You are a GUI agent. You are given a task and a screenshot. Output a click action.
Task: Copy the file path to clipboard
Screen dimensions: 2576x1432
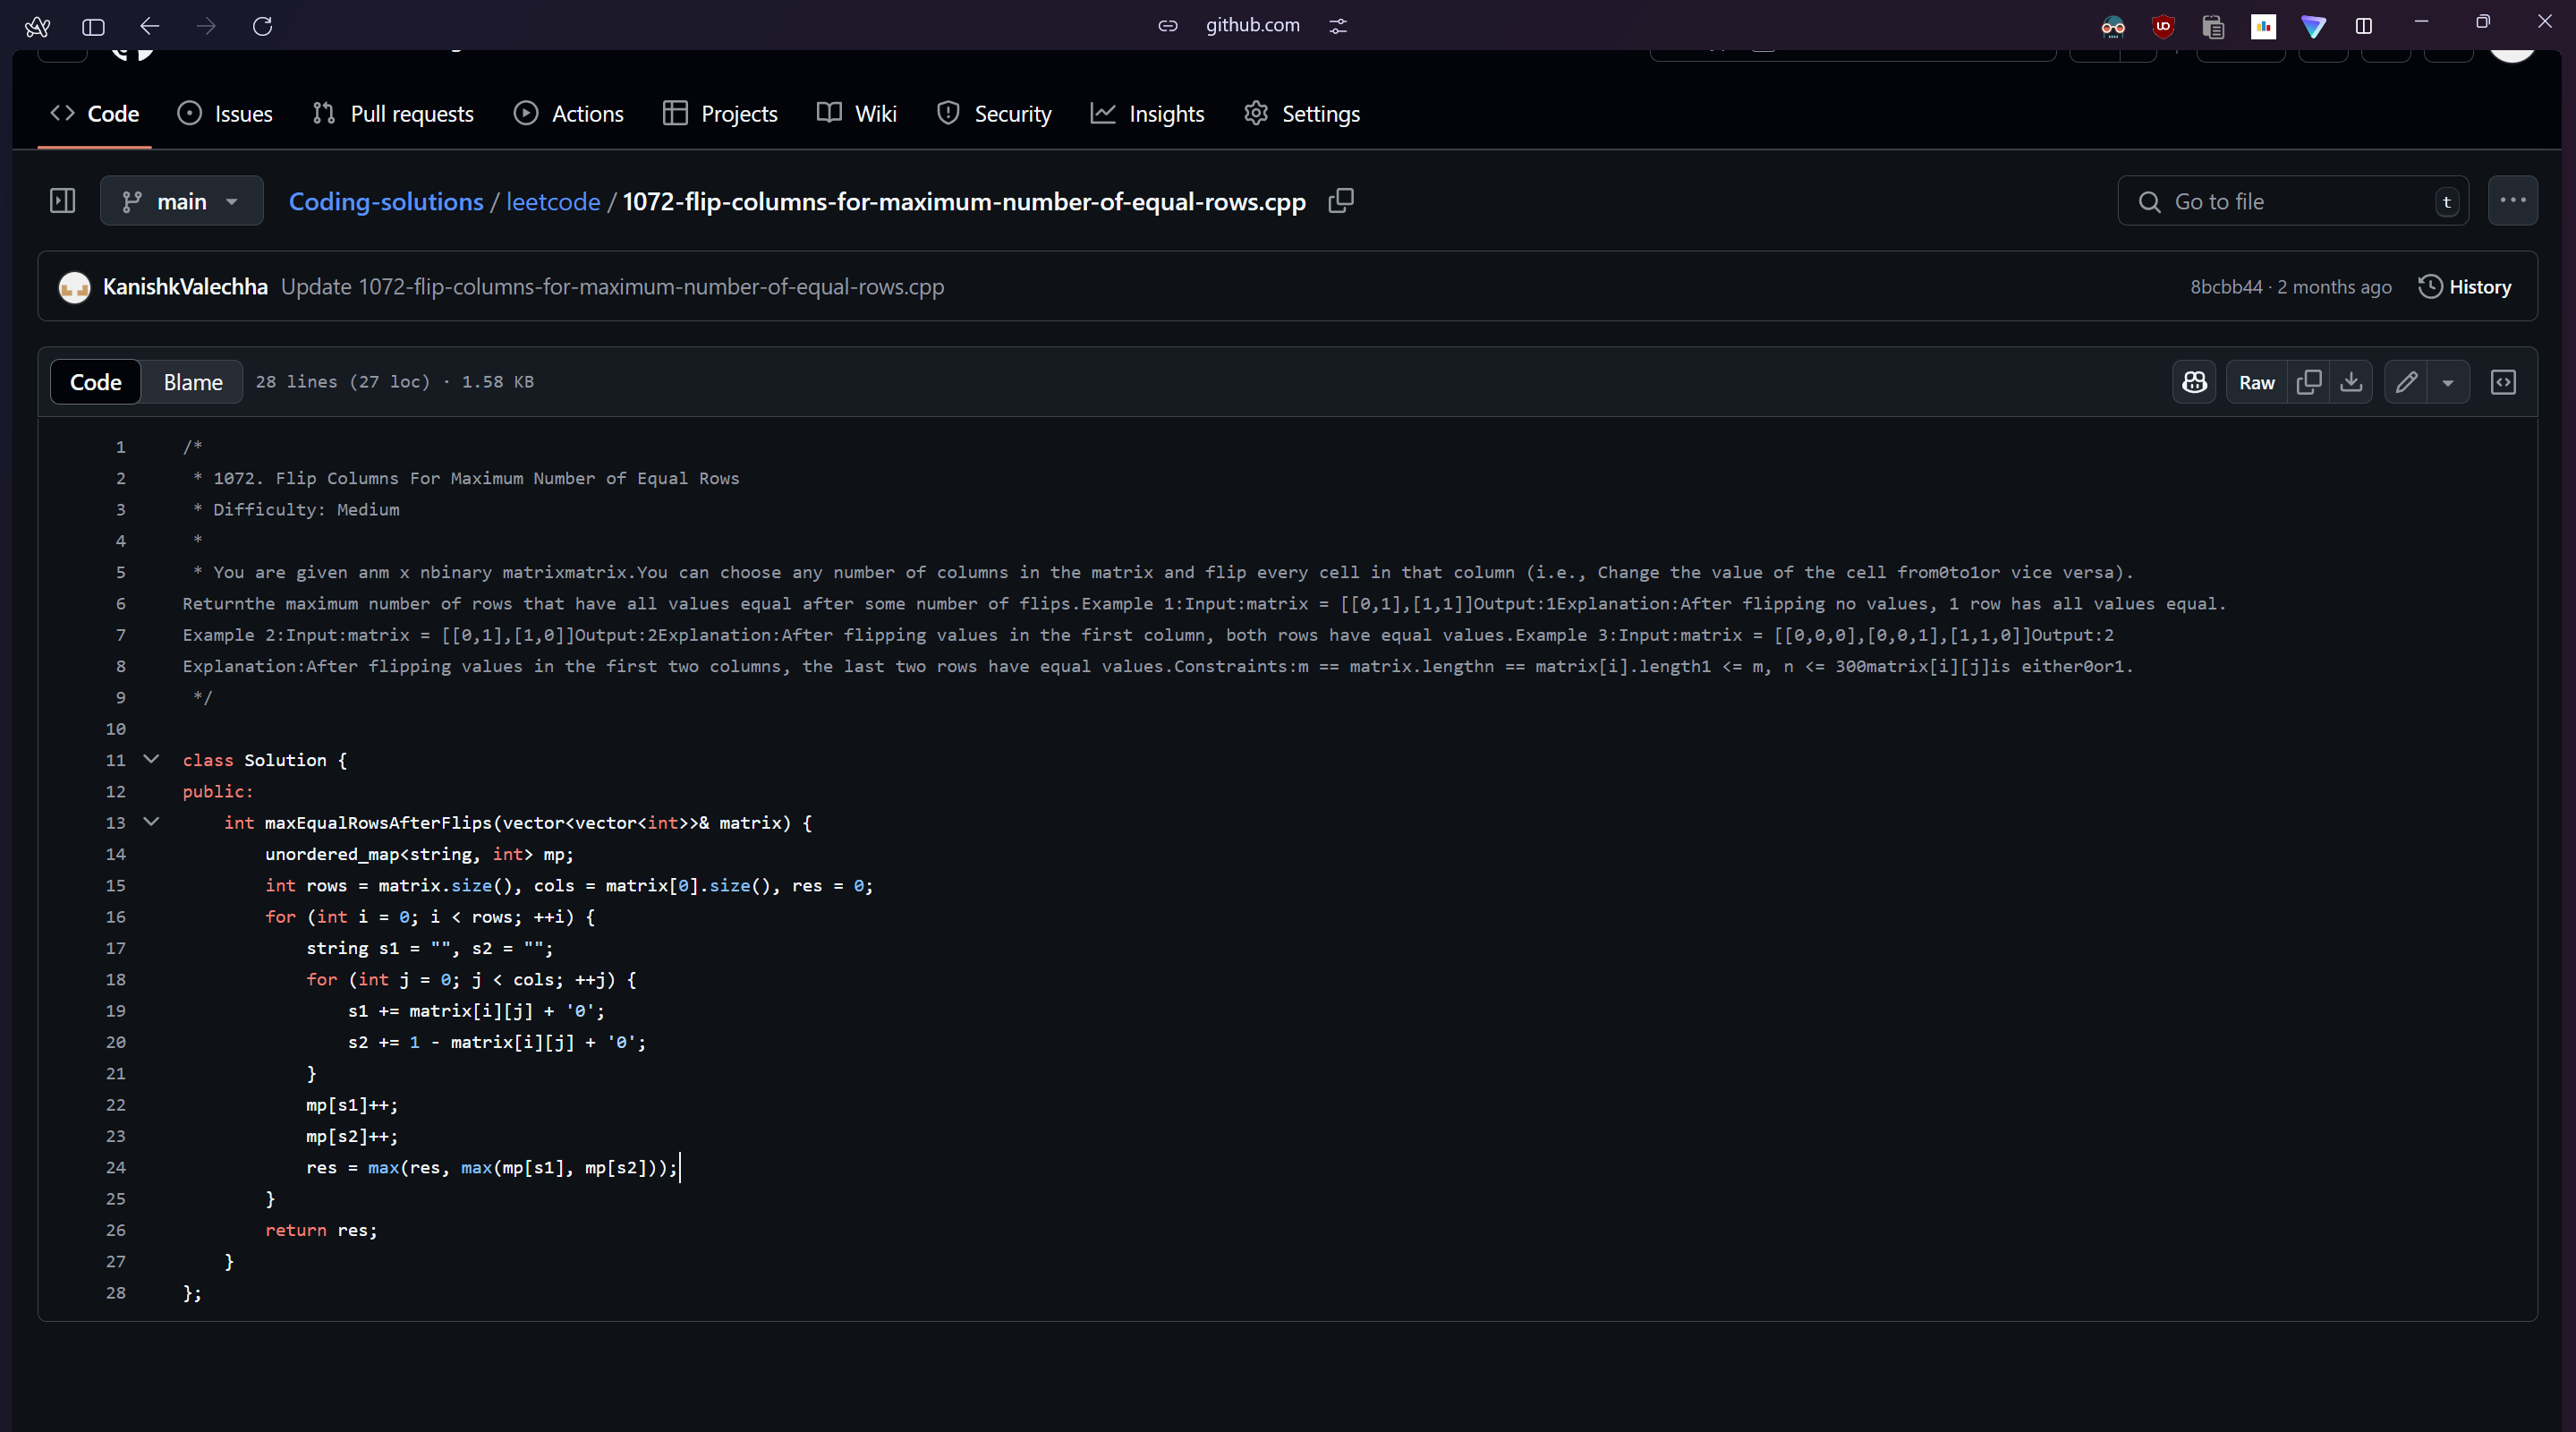1341,201
